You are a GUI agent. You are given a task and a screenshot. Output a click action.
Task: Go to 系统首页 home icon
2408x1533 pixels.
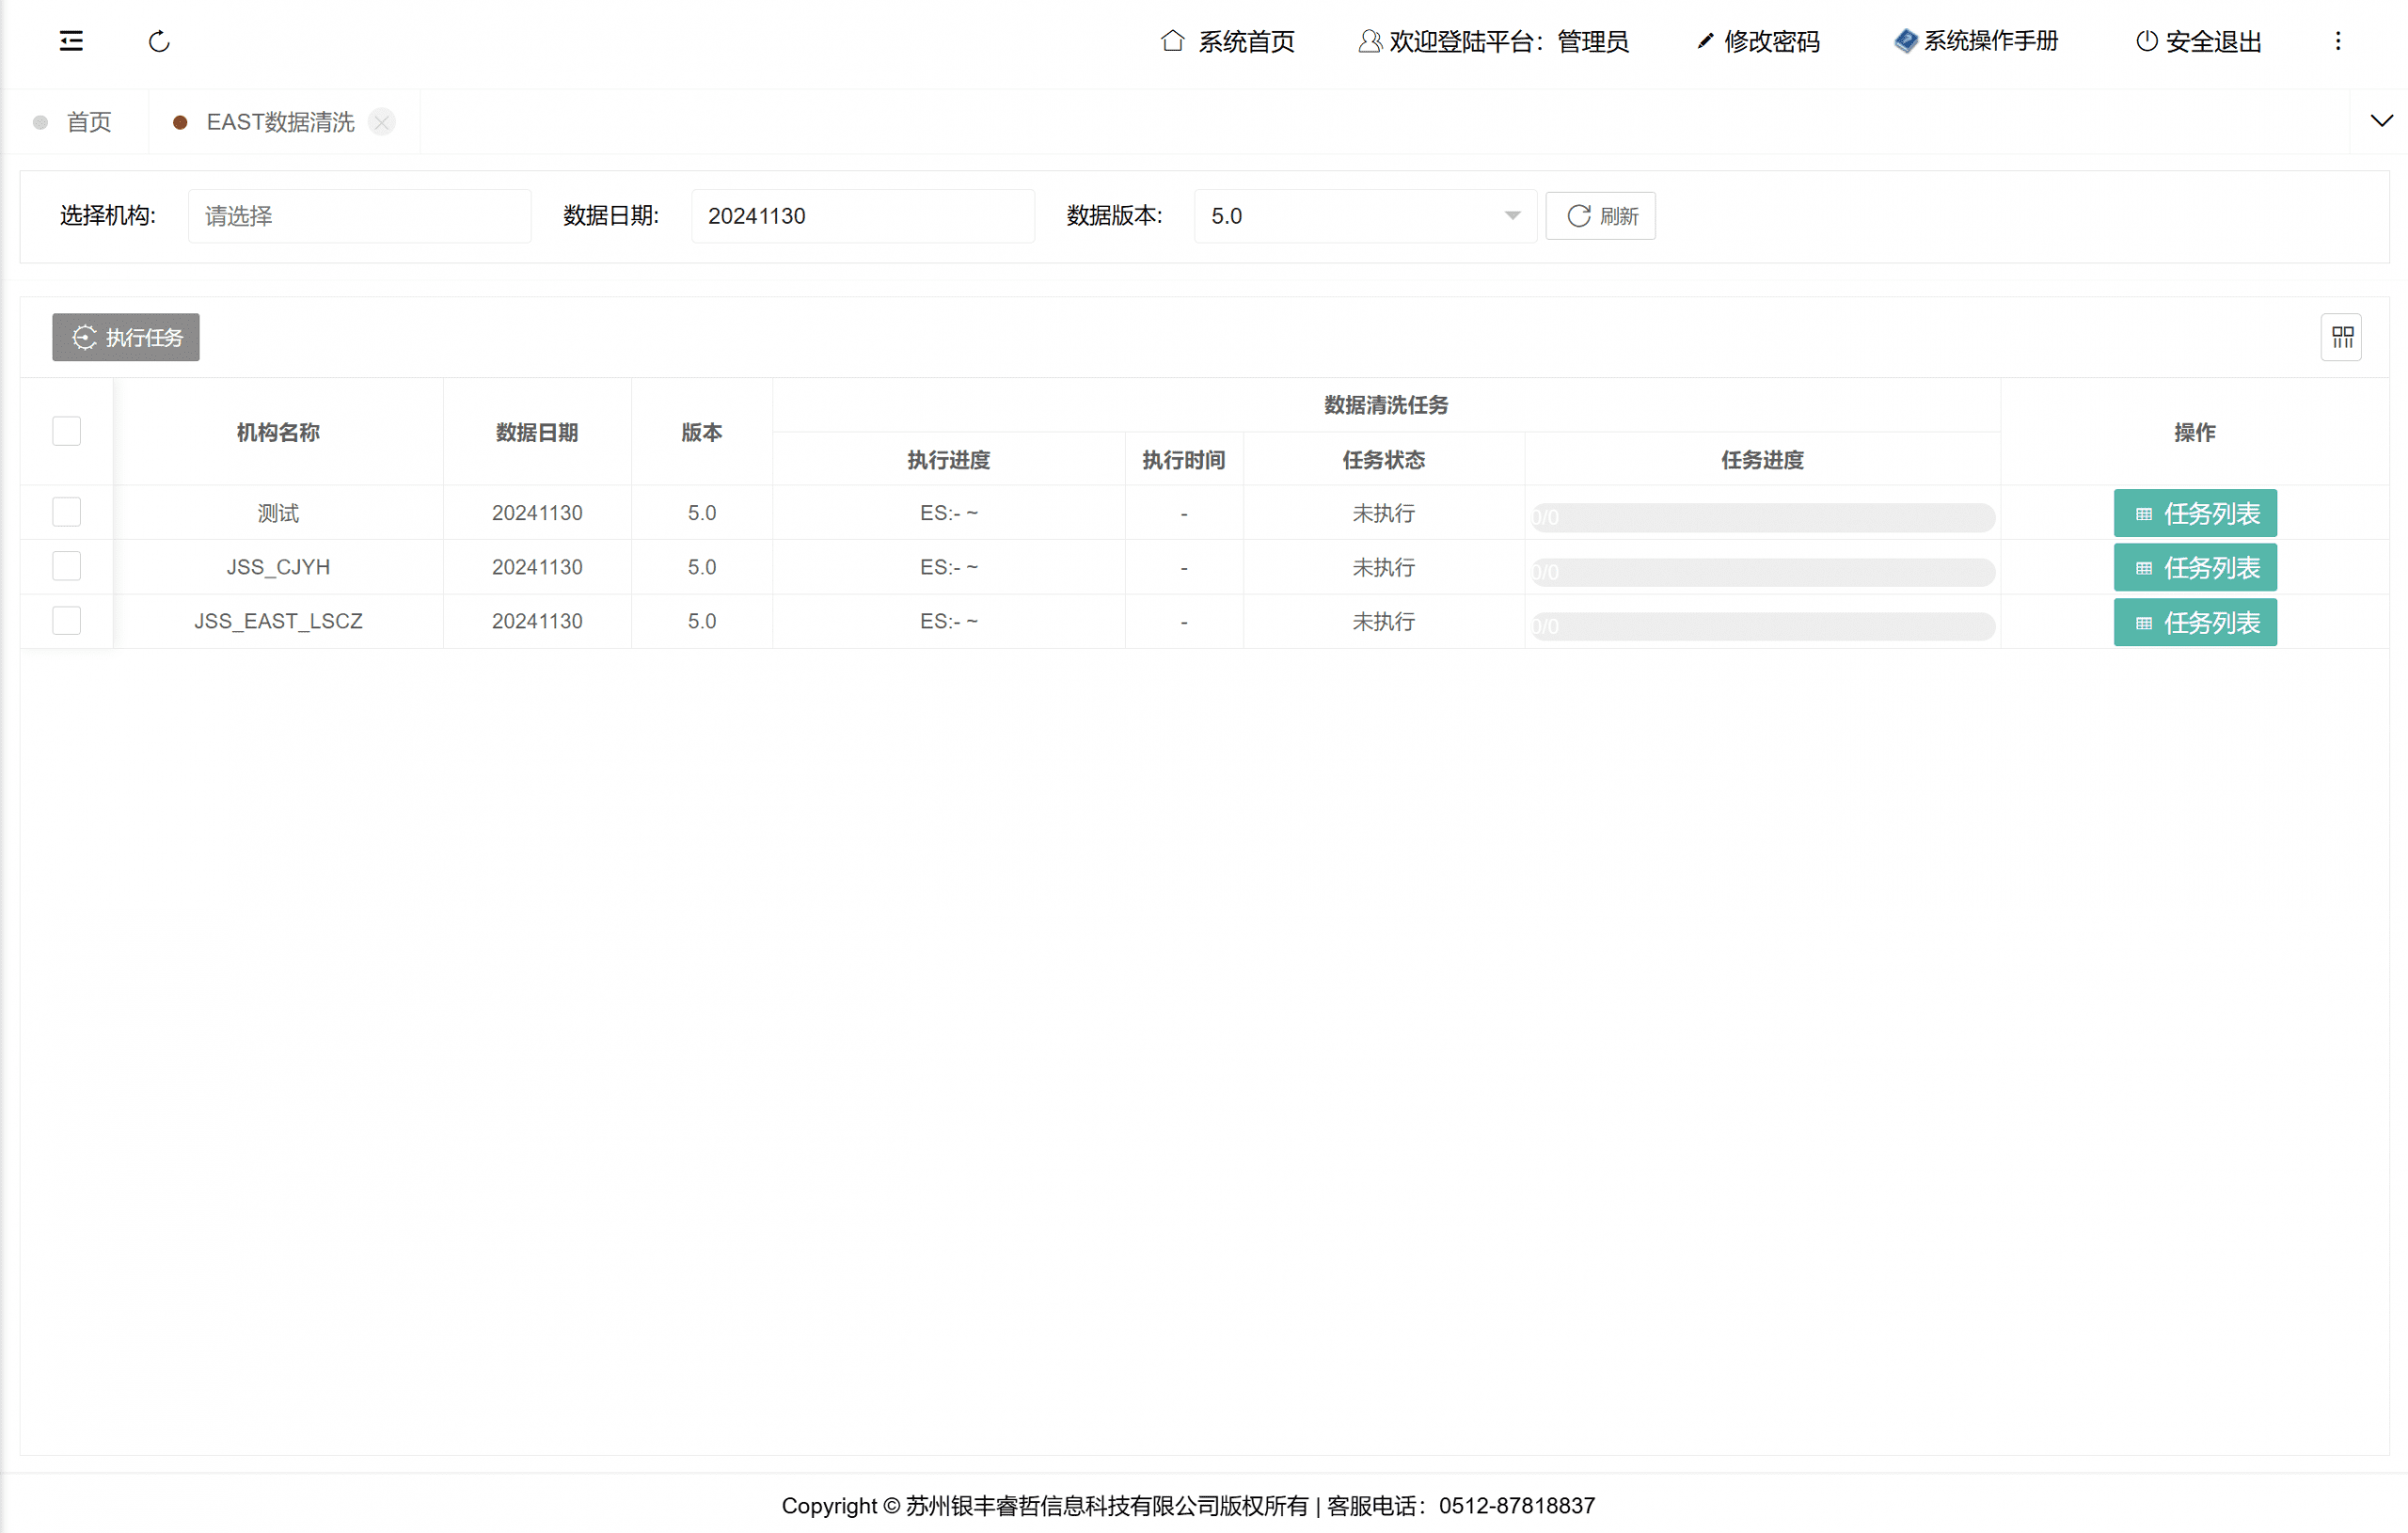point(1172,41)
